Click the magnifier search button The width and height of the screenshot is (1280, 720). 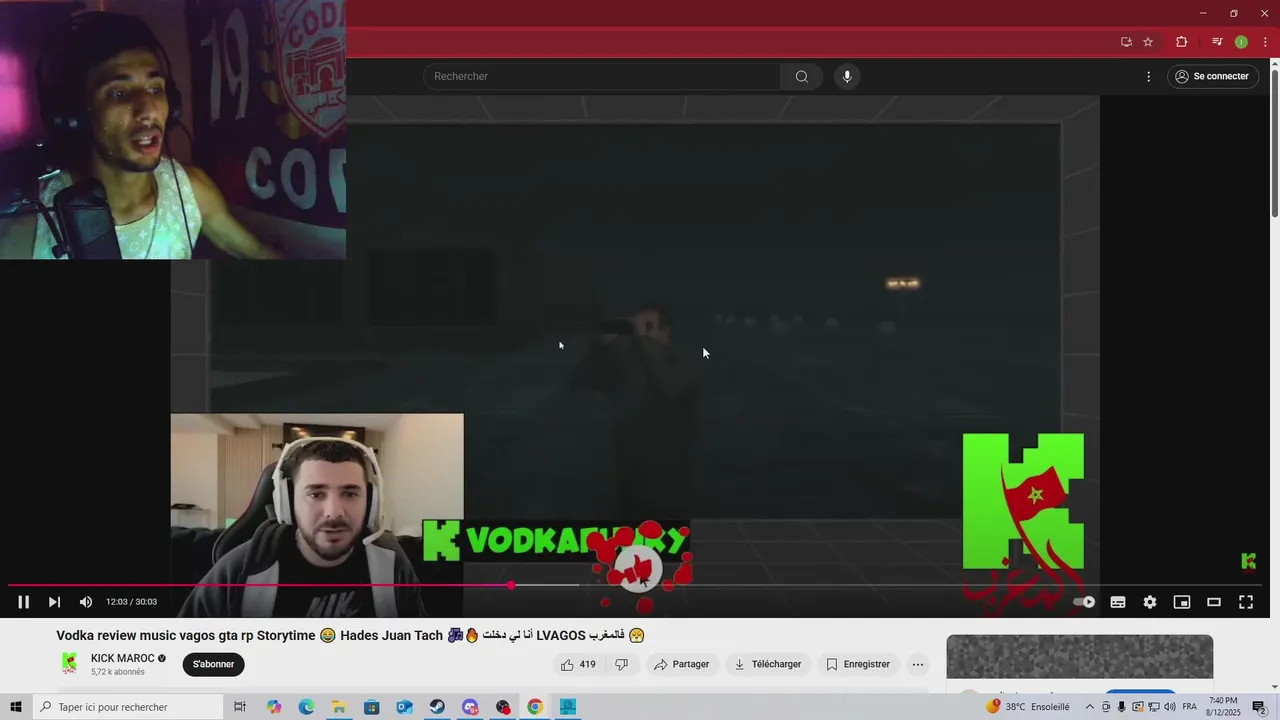coord(802,77)
